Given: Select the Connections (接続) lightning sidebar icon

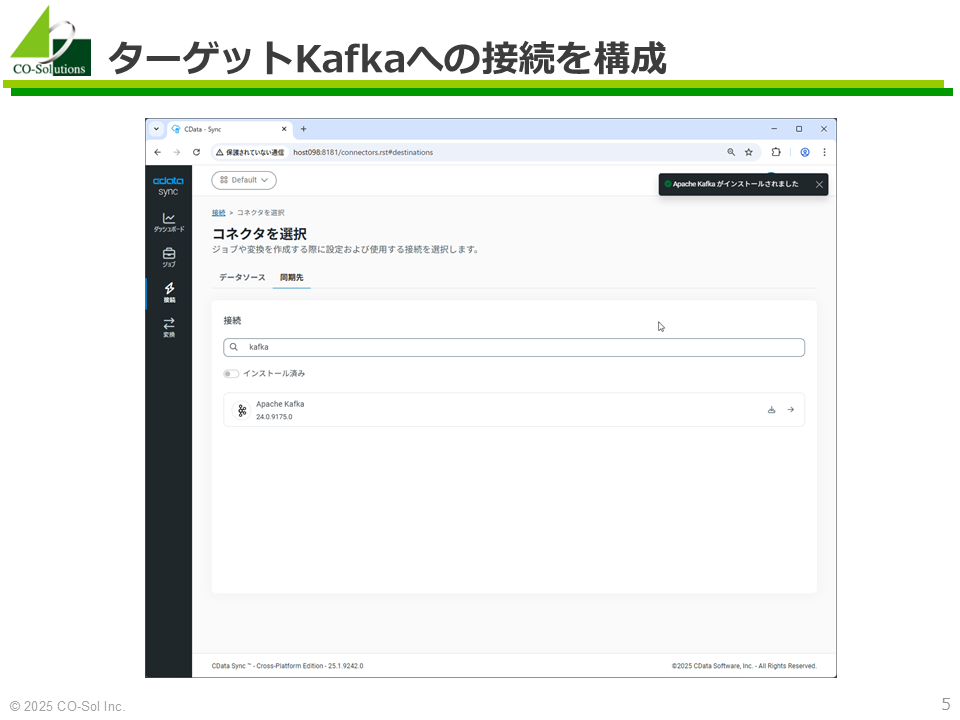Looking at the screenshot, I should click(169, 292).
